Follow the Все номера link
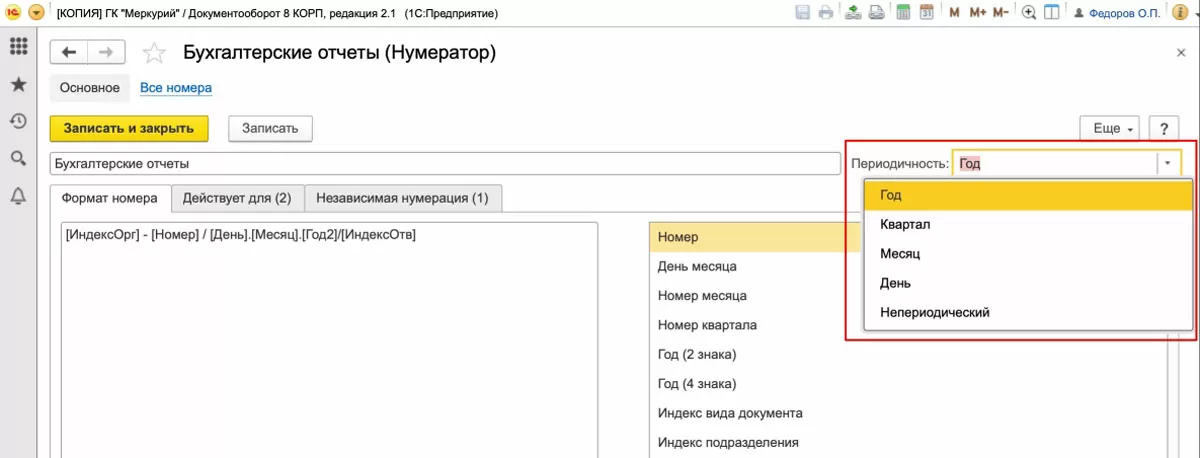Image resolution: width=1200 pixels, height=458 pixels. [x=176, y=88]
